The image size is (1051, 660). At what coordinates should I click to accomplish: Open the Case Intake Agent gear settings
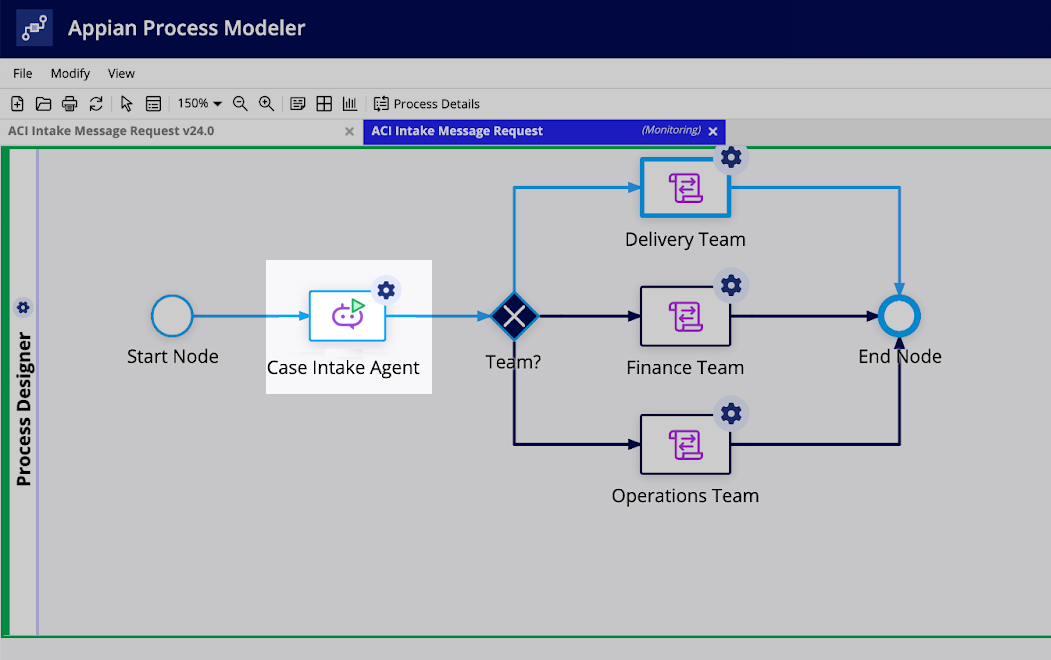pyautogui.click(x=386, y=290)
